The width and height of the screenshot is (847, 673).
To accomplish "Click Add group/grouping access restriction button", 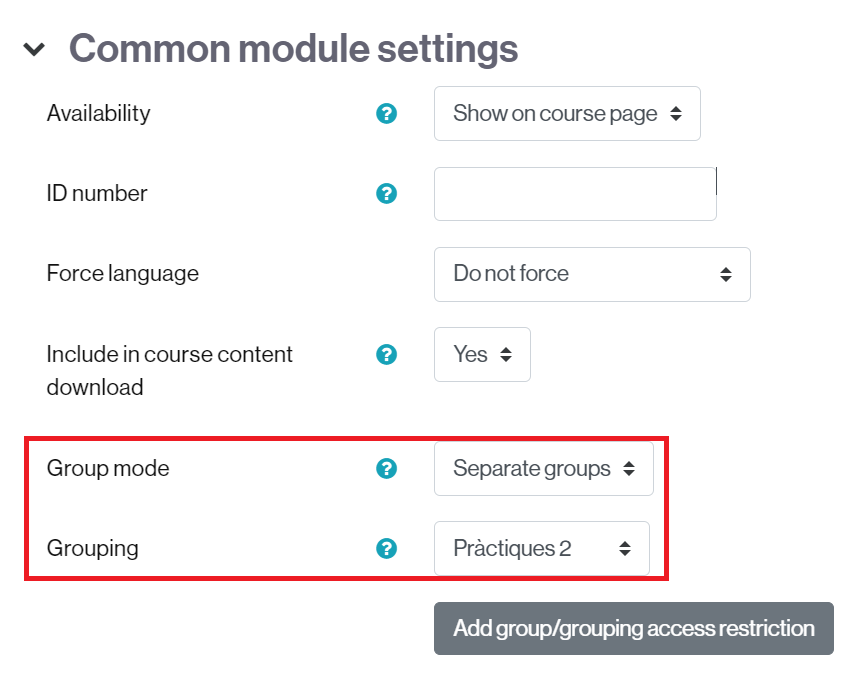I will (634, 628).
